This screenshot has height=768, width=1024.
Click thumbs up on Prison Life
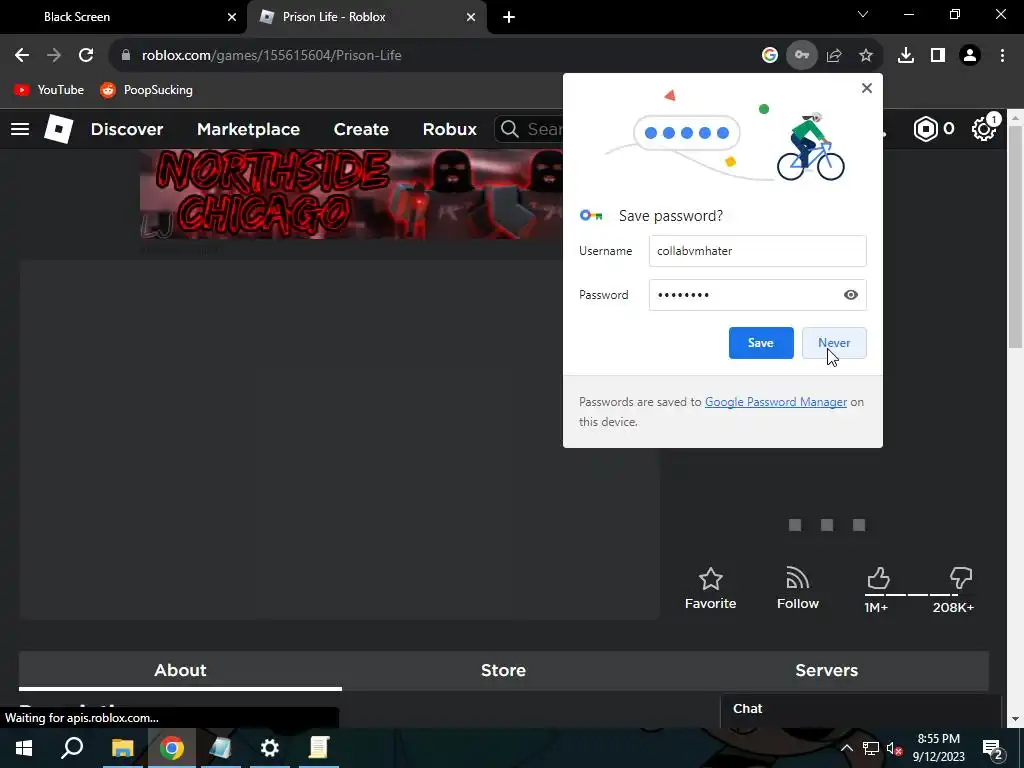pyautogui.click(x=878, y=579)
